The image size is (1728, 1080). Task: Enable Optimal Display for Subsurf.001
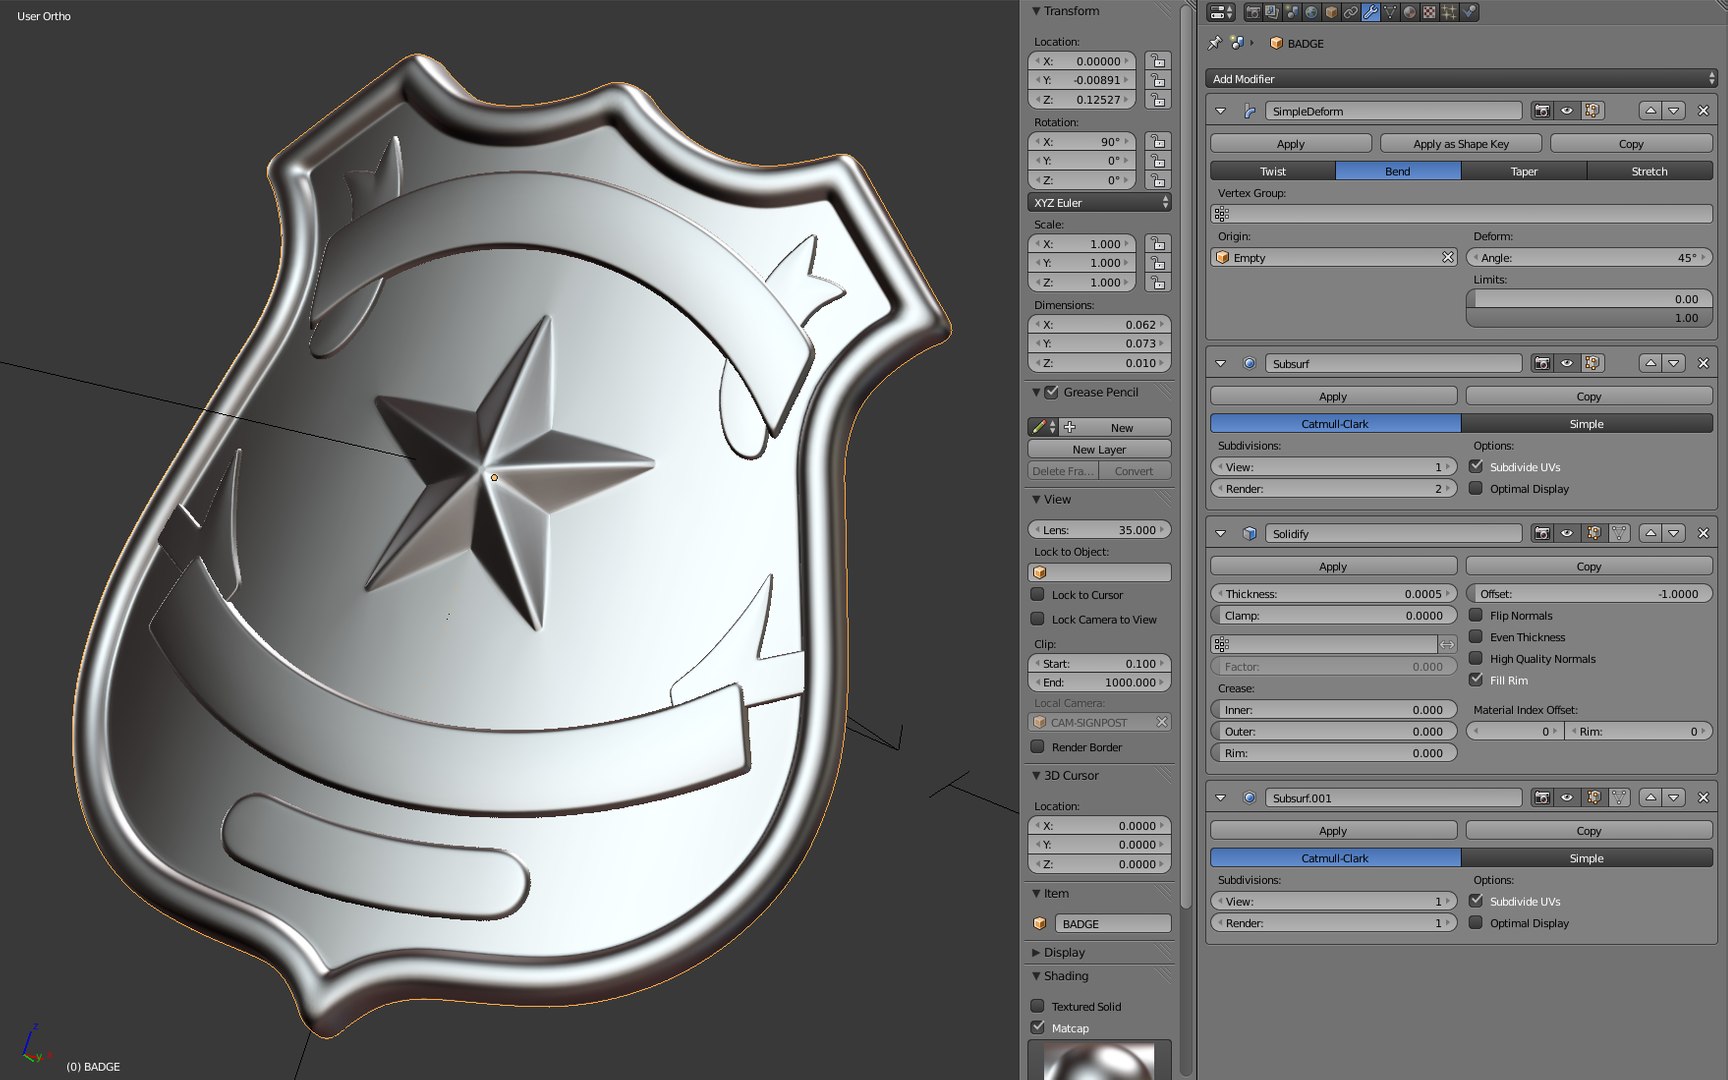point(1476,922)
